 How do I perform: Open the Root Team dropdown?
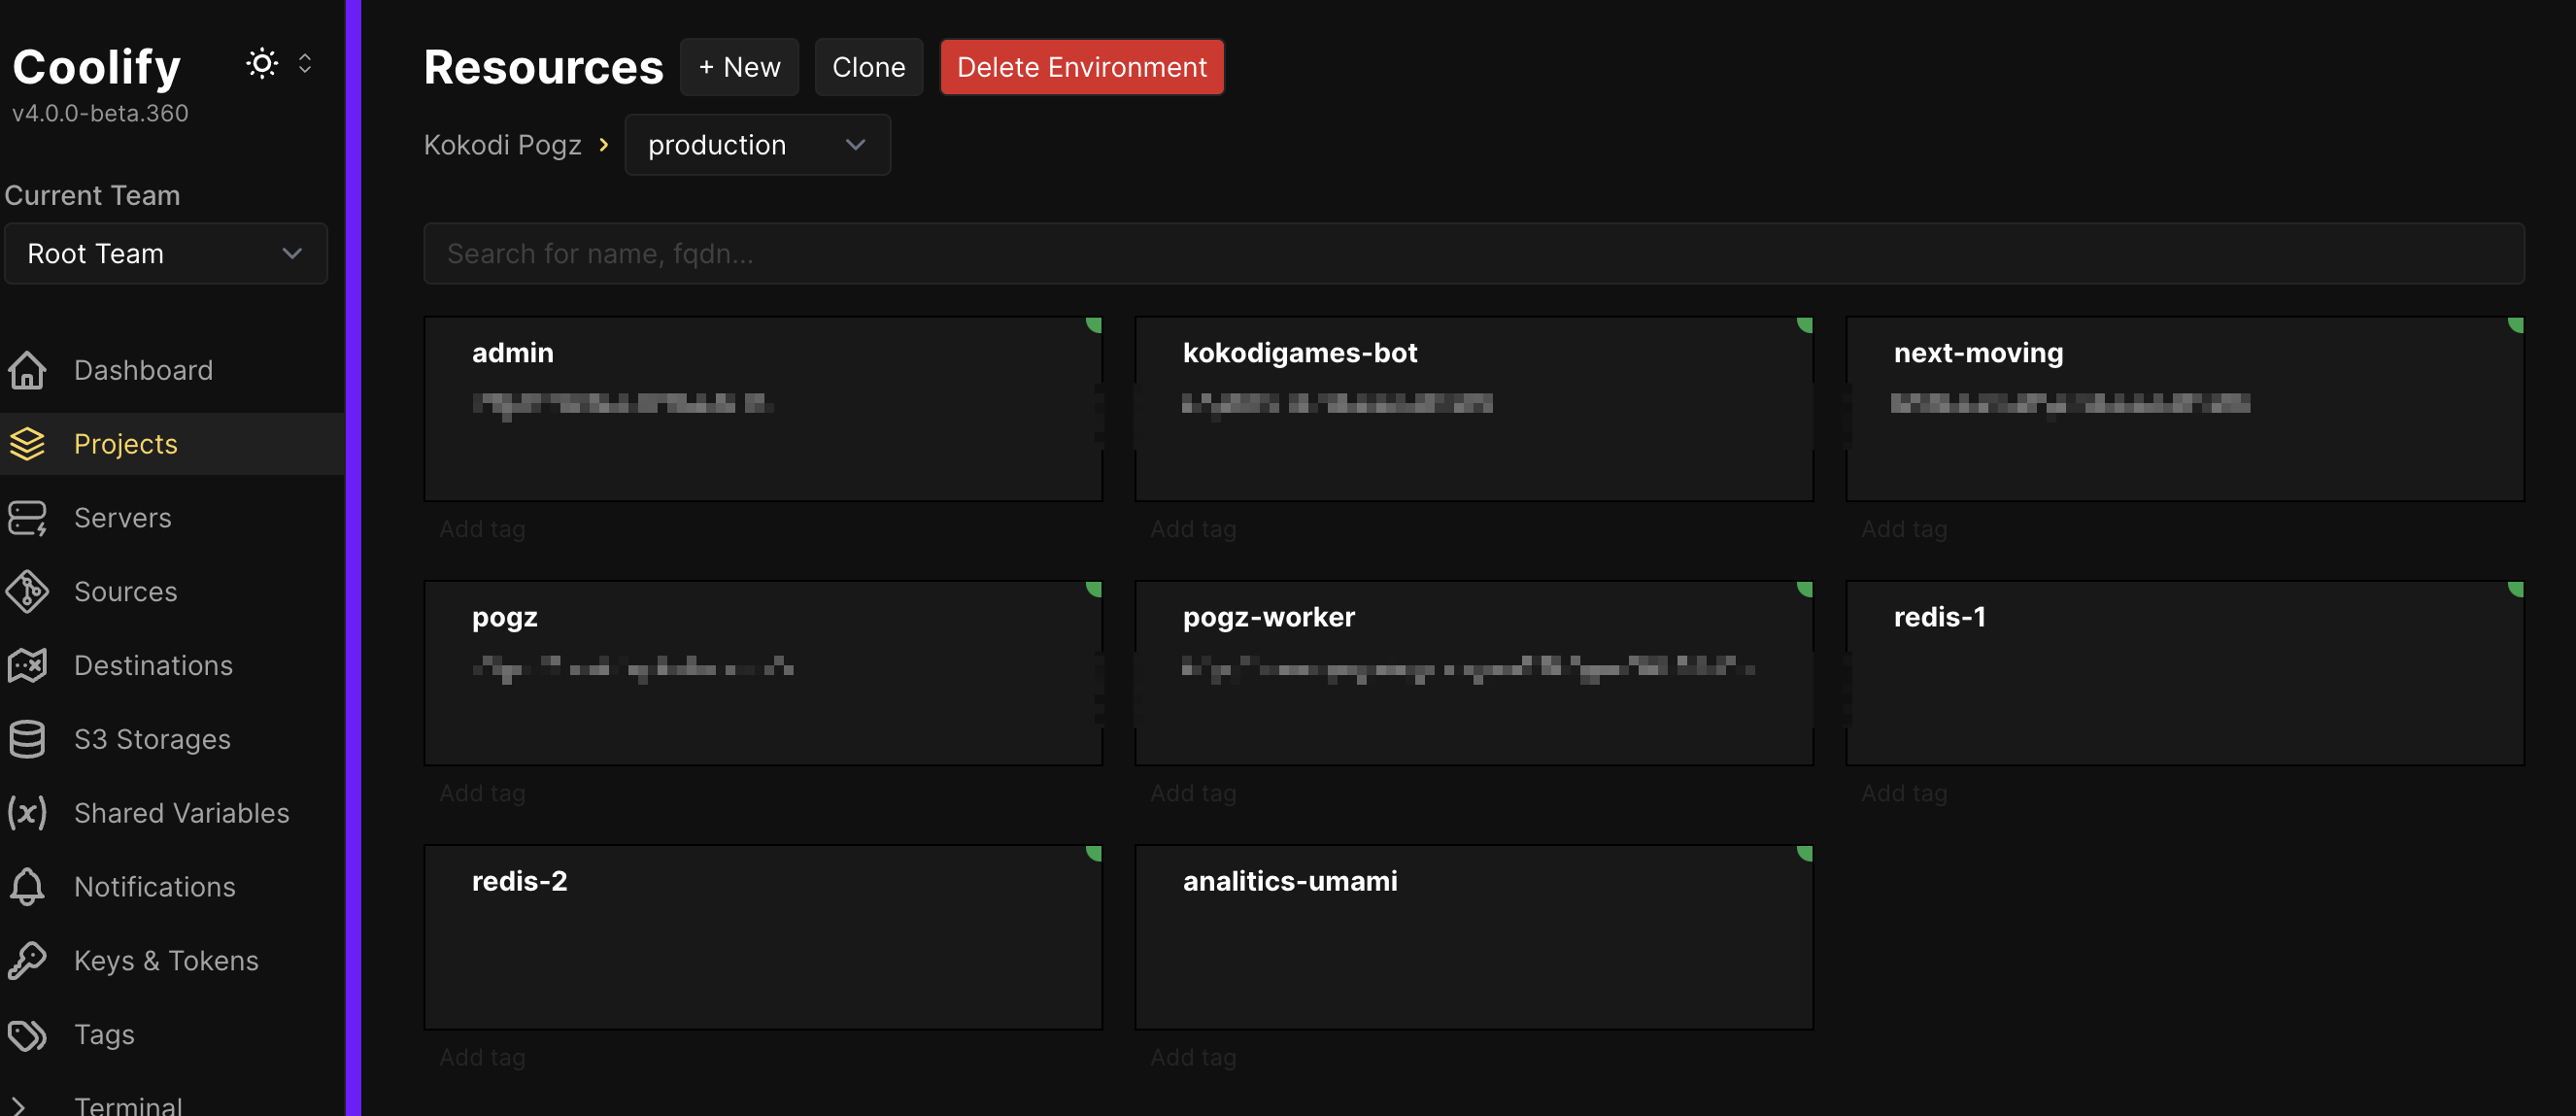point(166,254)
